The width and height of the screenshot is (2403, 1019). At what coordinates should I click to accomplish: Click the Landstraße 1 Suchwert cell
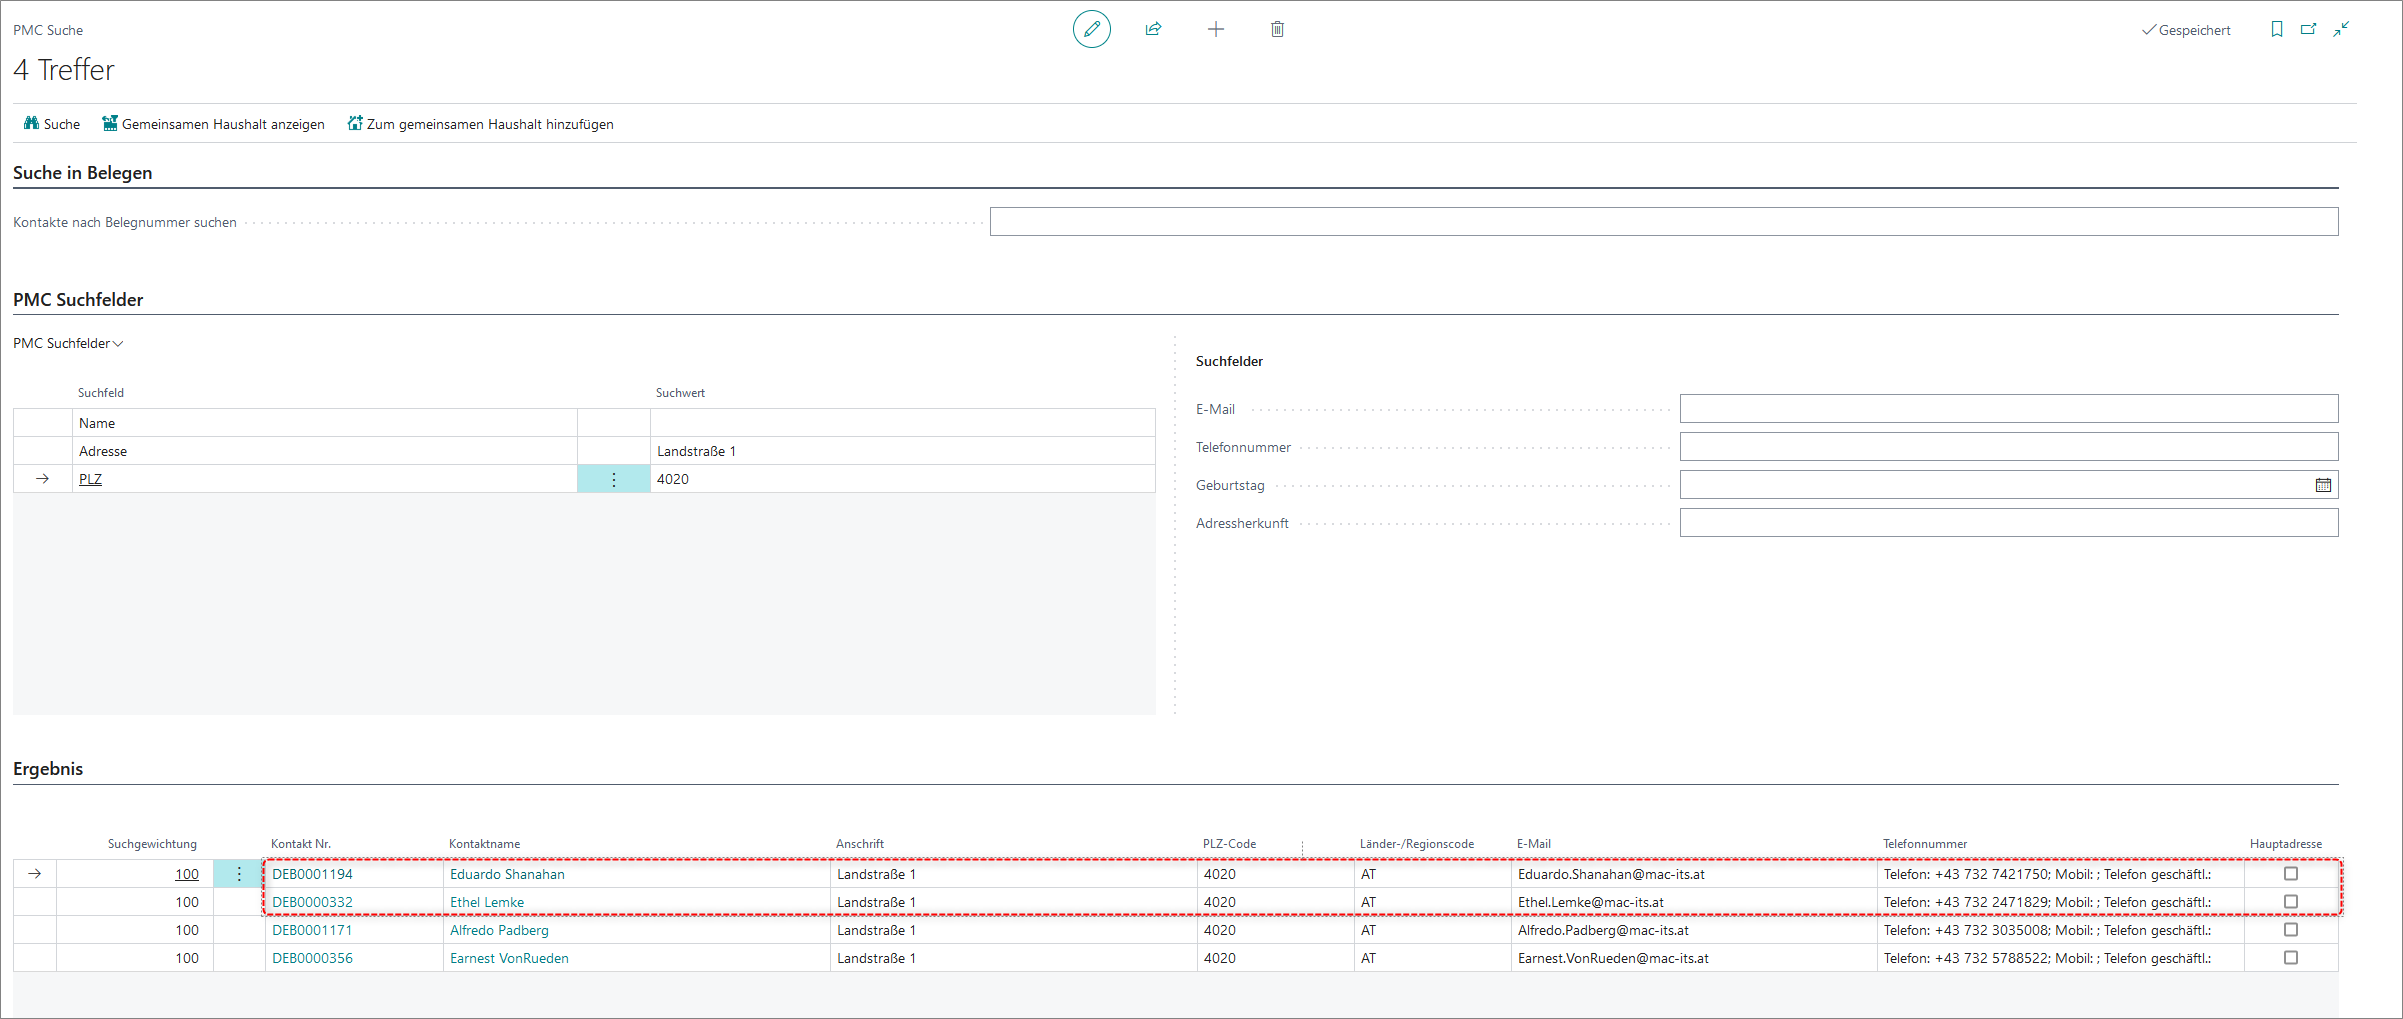902,451
